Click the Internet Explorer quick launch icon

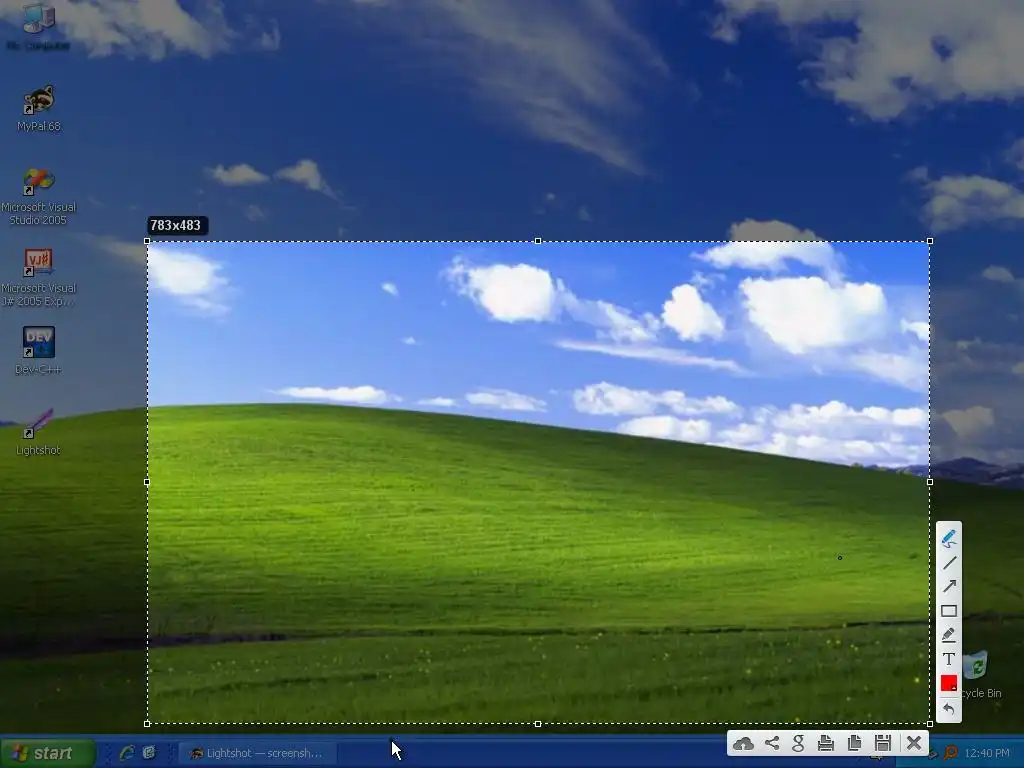127,753
